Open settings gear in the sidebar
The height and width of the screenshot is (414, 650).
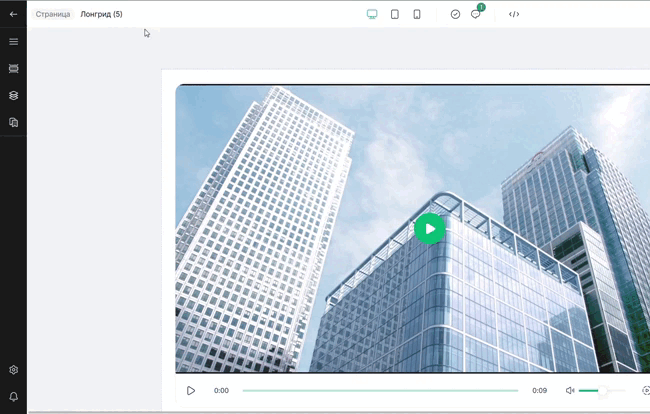13,370
